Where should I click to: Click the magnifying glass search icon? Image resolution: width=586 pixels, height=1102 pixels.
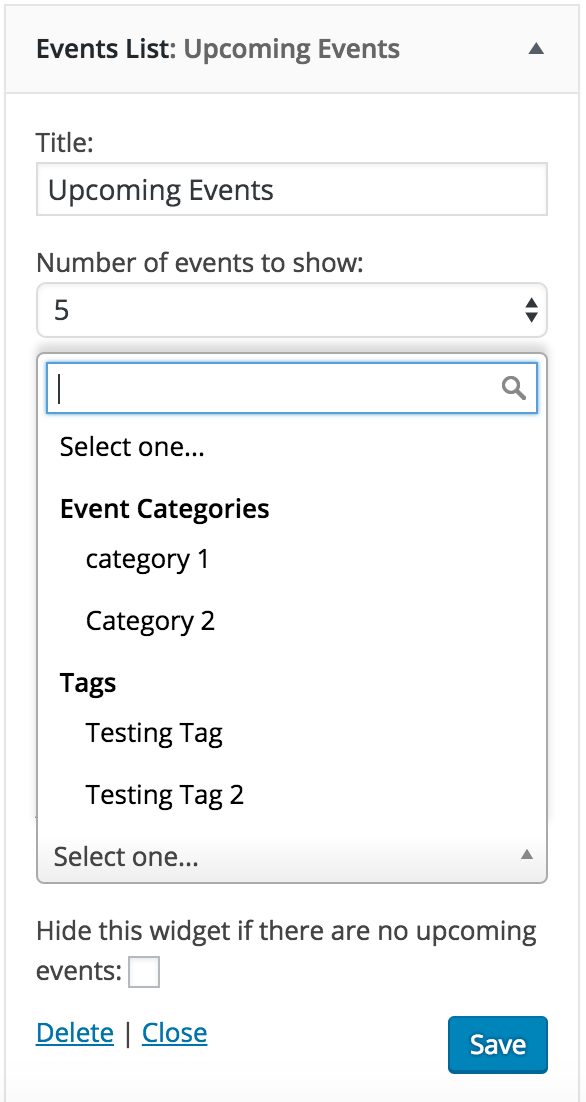[x=514, y=387]
